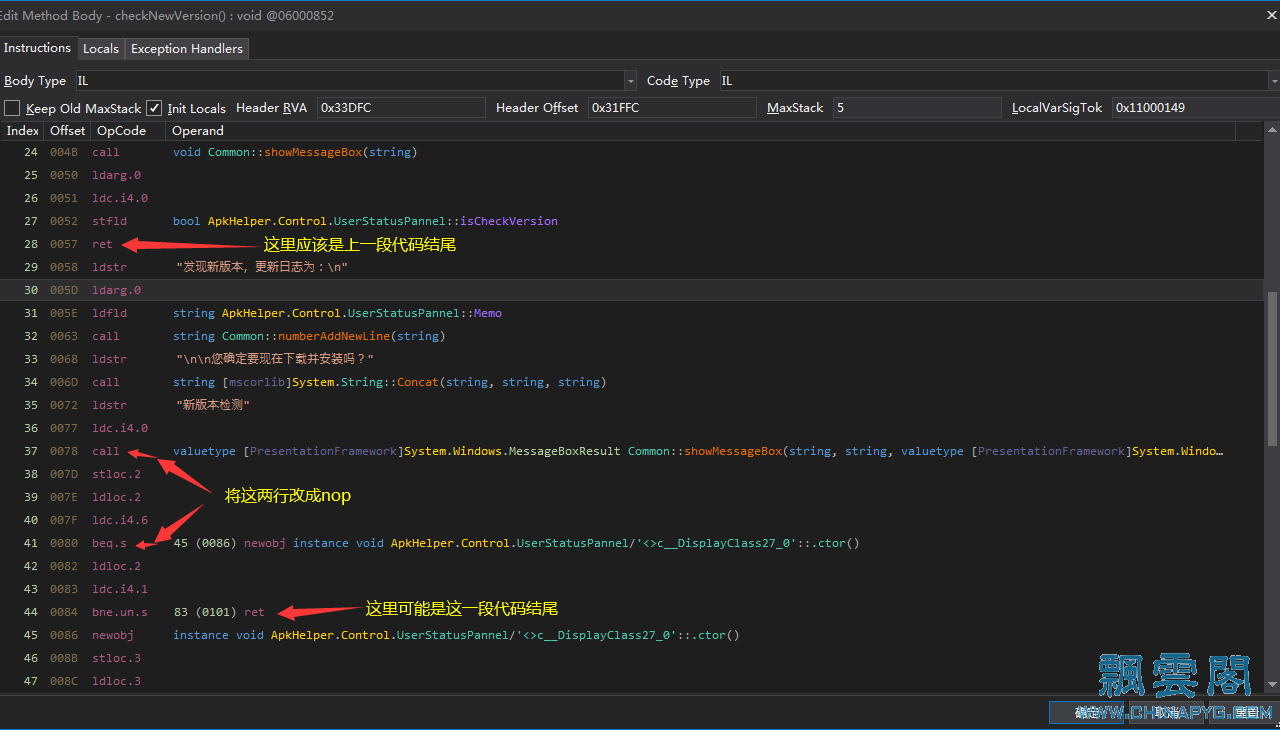Select the ldc.i4.6 opcode at index 40
This screenshot has height=730, width=1280.
[119, 520]
